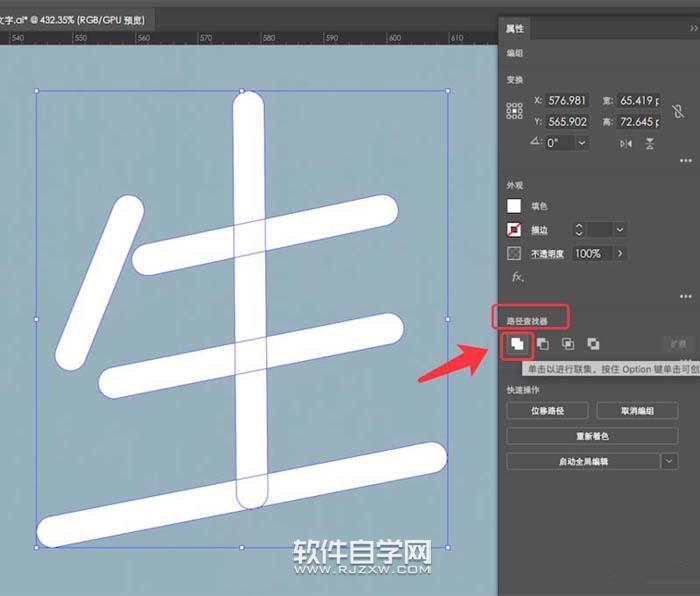The height and width of the screenshot is (596, 700).
Task: Expand the opacity slider arrow
Action: [620, 253]
